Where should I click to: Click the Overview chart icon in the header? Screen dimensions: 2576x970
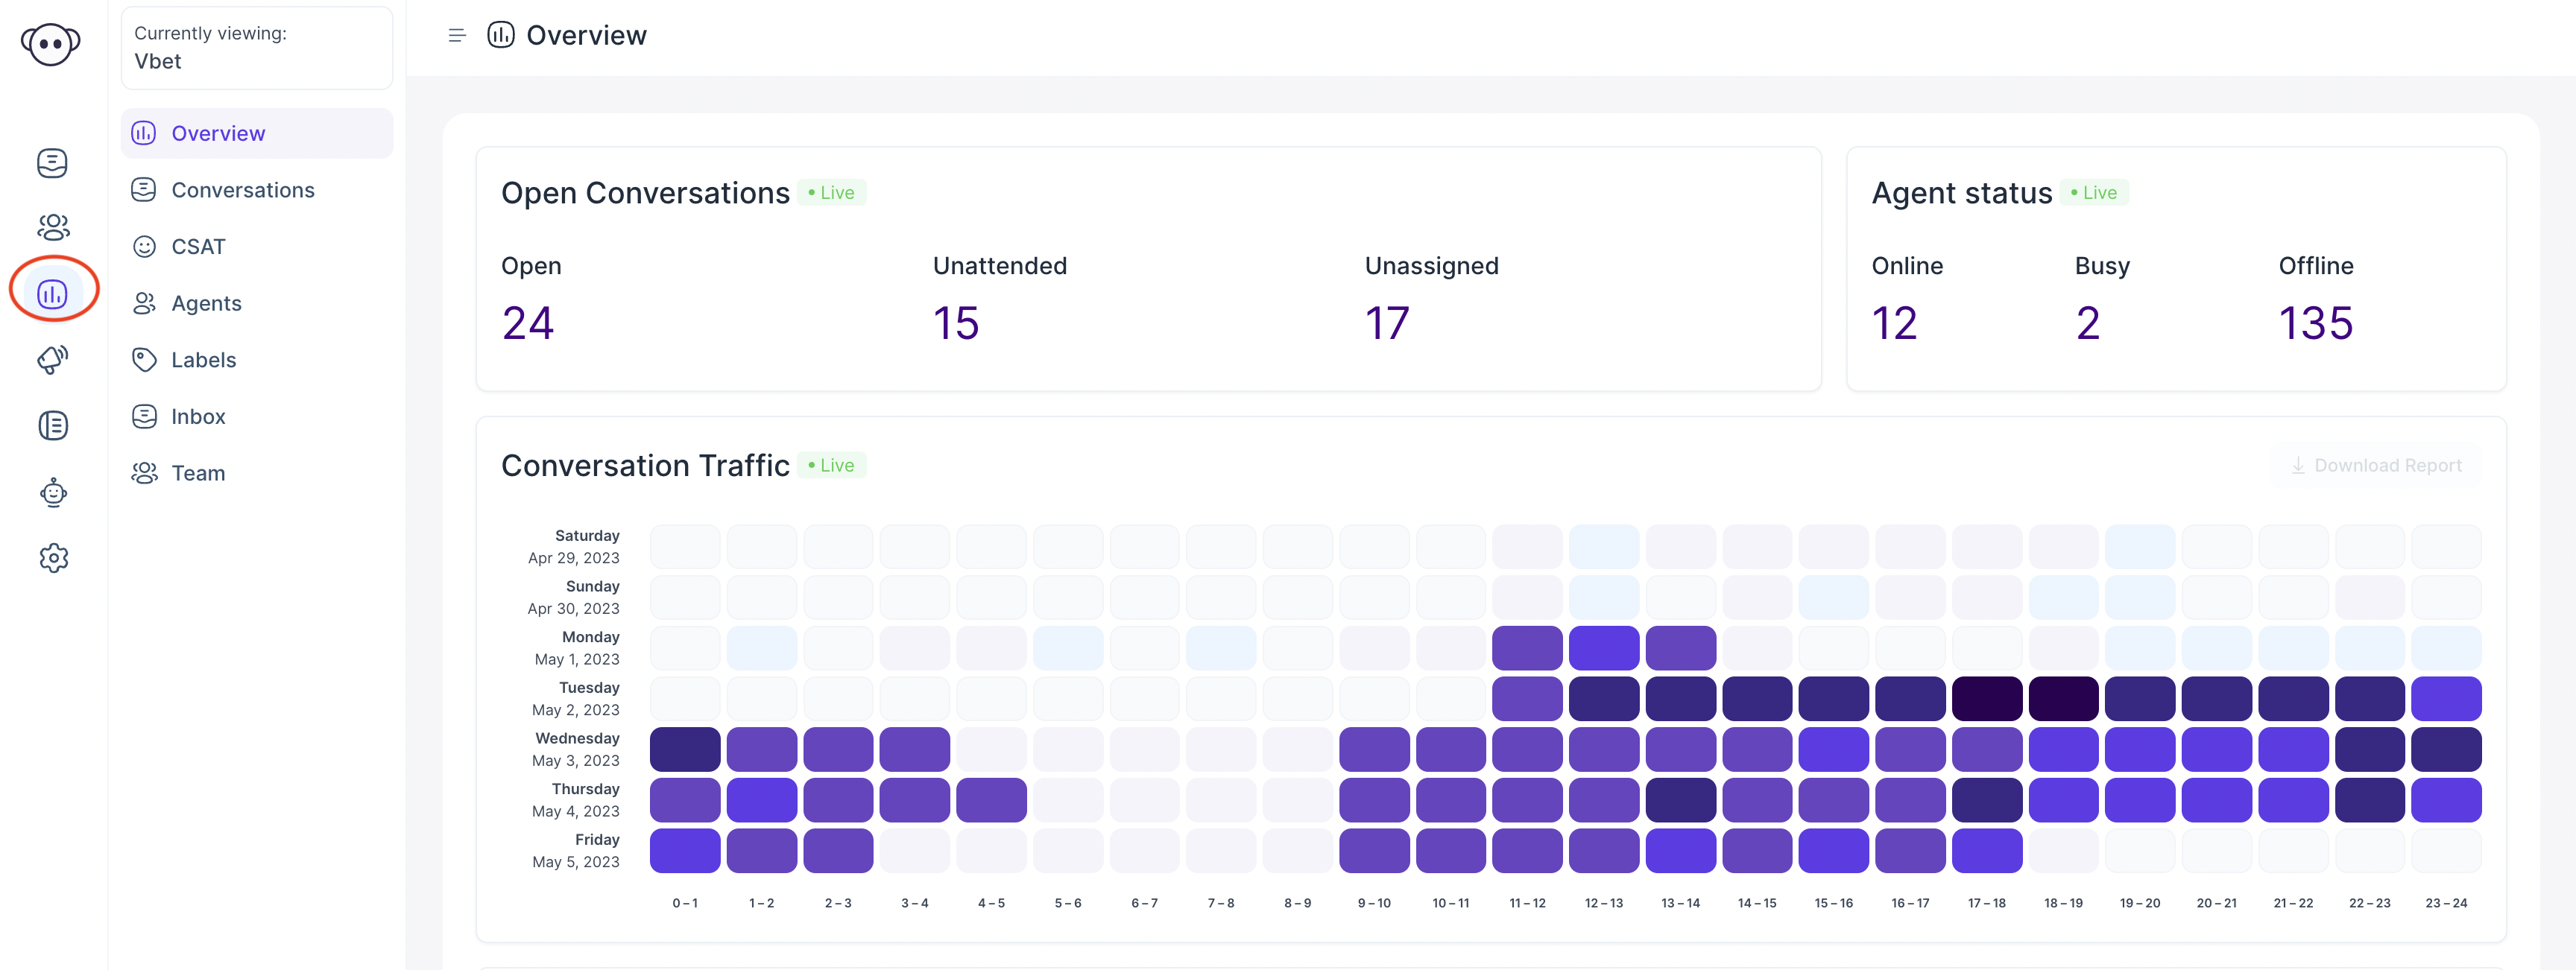point(500,35)
